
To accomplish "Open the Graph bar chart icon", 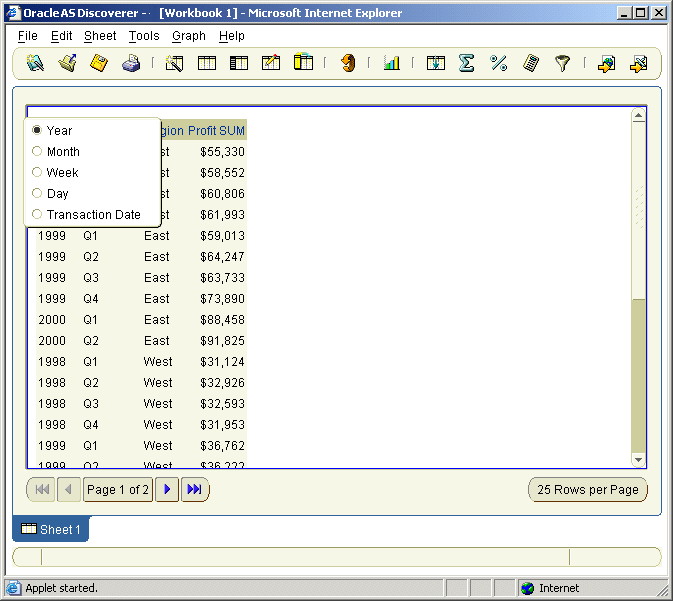I will 391,64.
